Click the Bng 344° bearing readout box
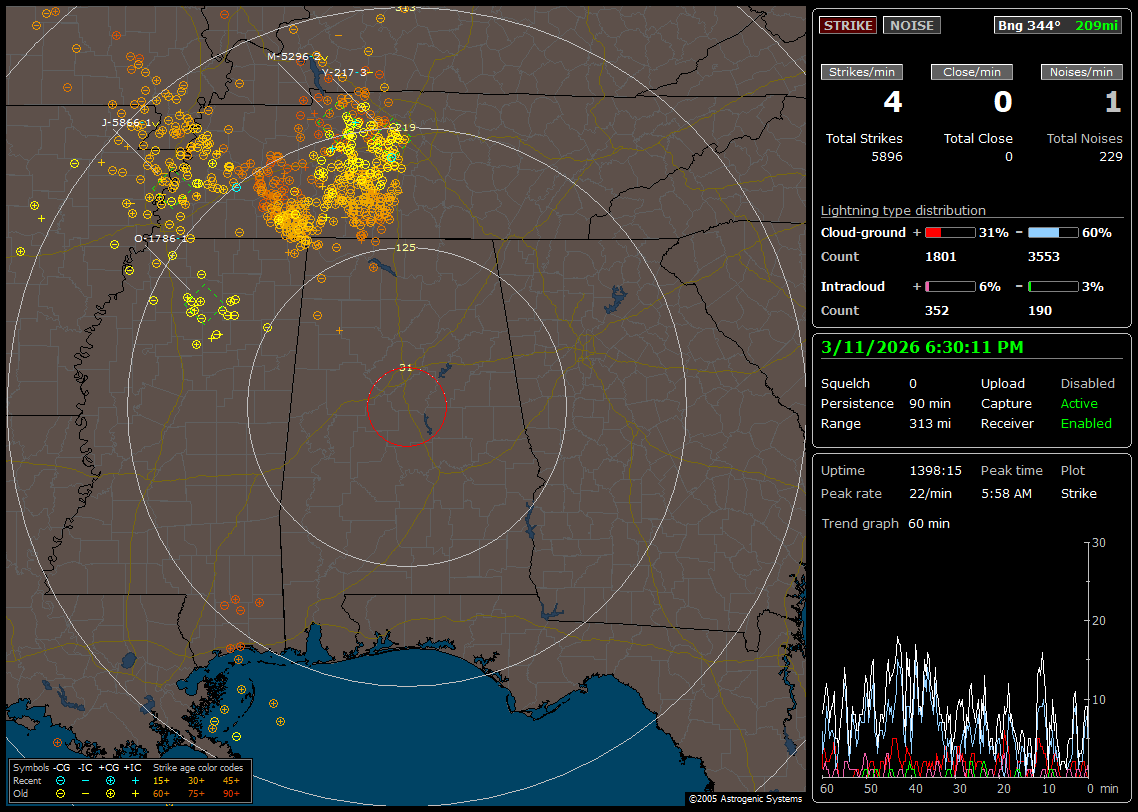1138x812 pixels. click(x=1057, y=26)
